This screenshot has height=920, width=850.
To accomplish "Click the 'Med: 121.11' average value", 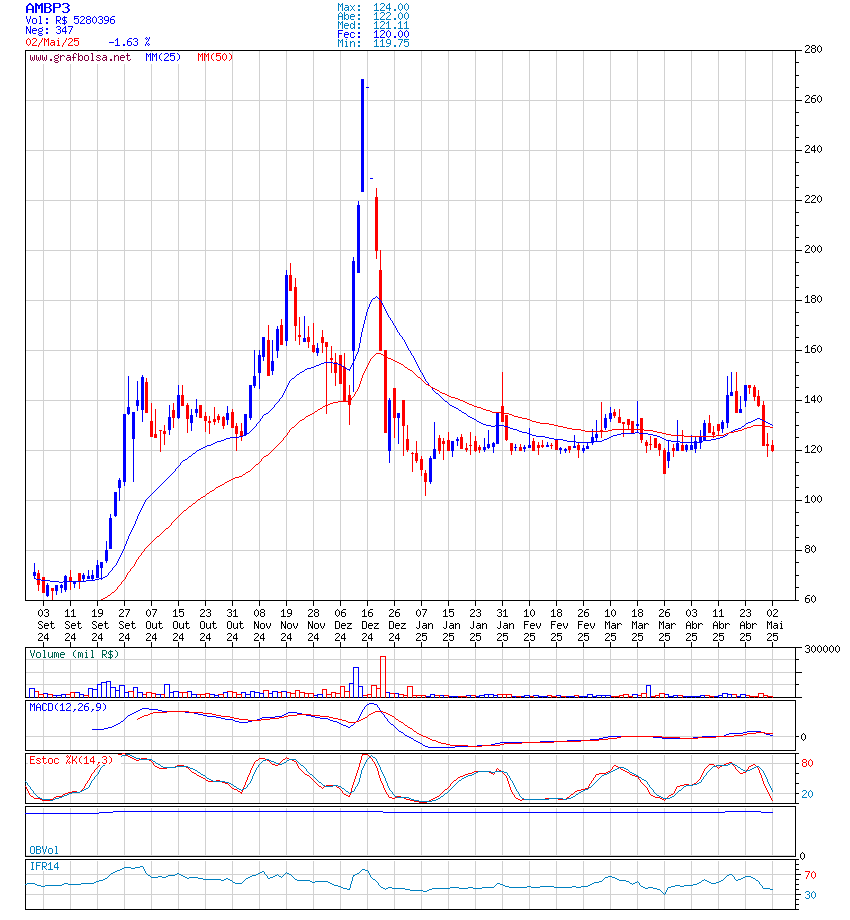I will click(373, 25).
